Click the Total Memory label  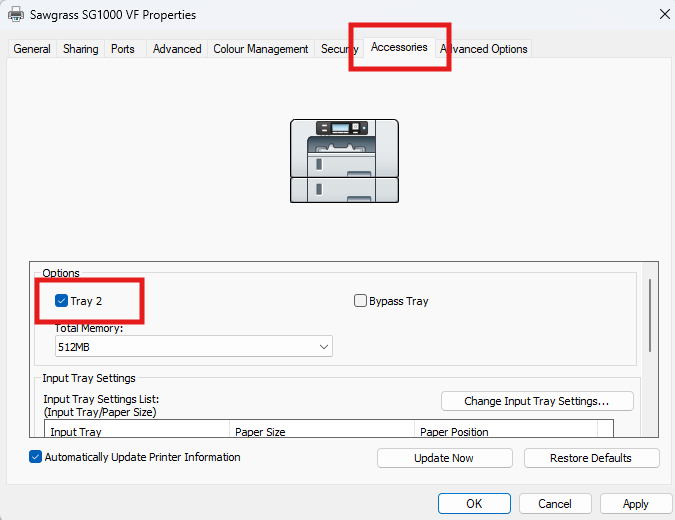tap(89, 328)
